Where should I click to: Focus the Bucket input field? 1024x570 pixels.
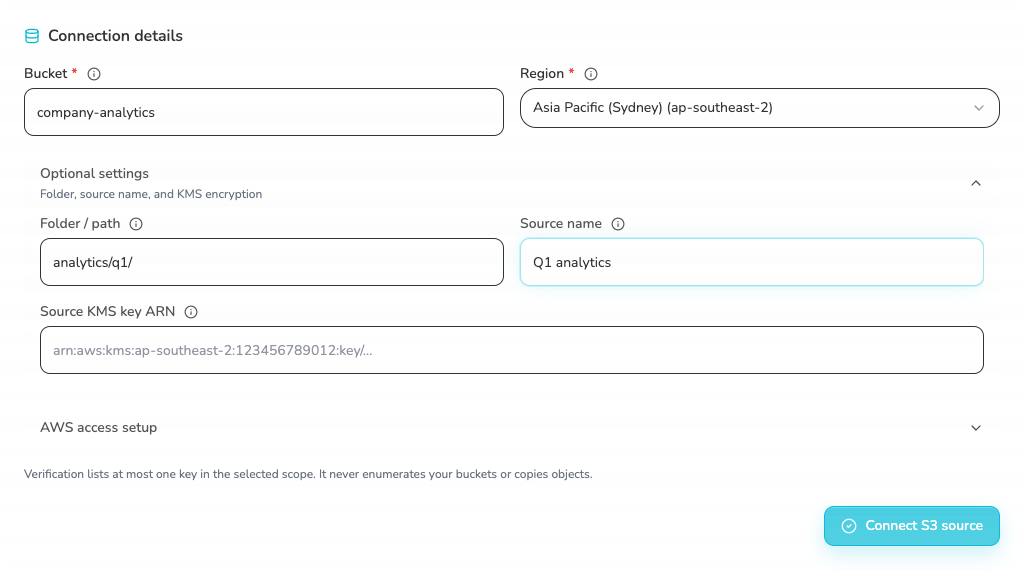coord(264,112)
